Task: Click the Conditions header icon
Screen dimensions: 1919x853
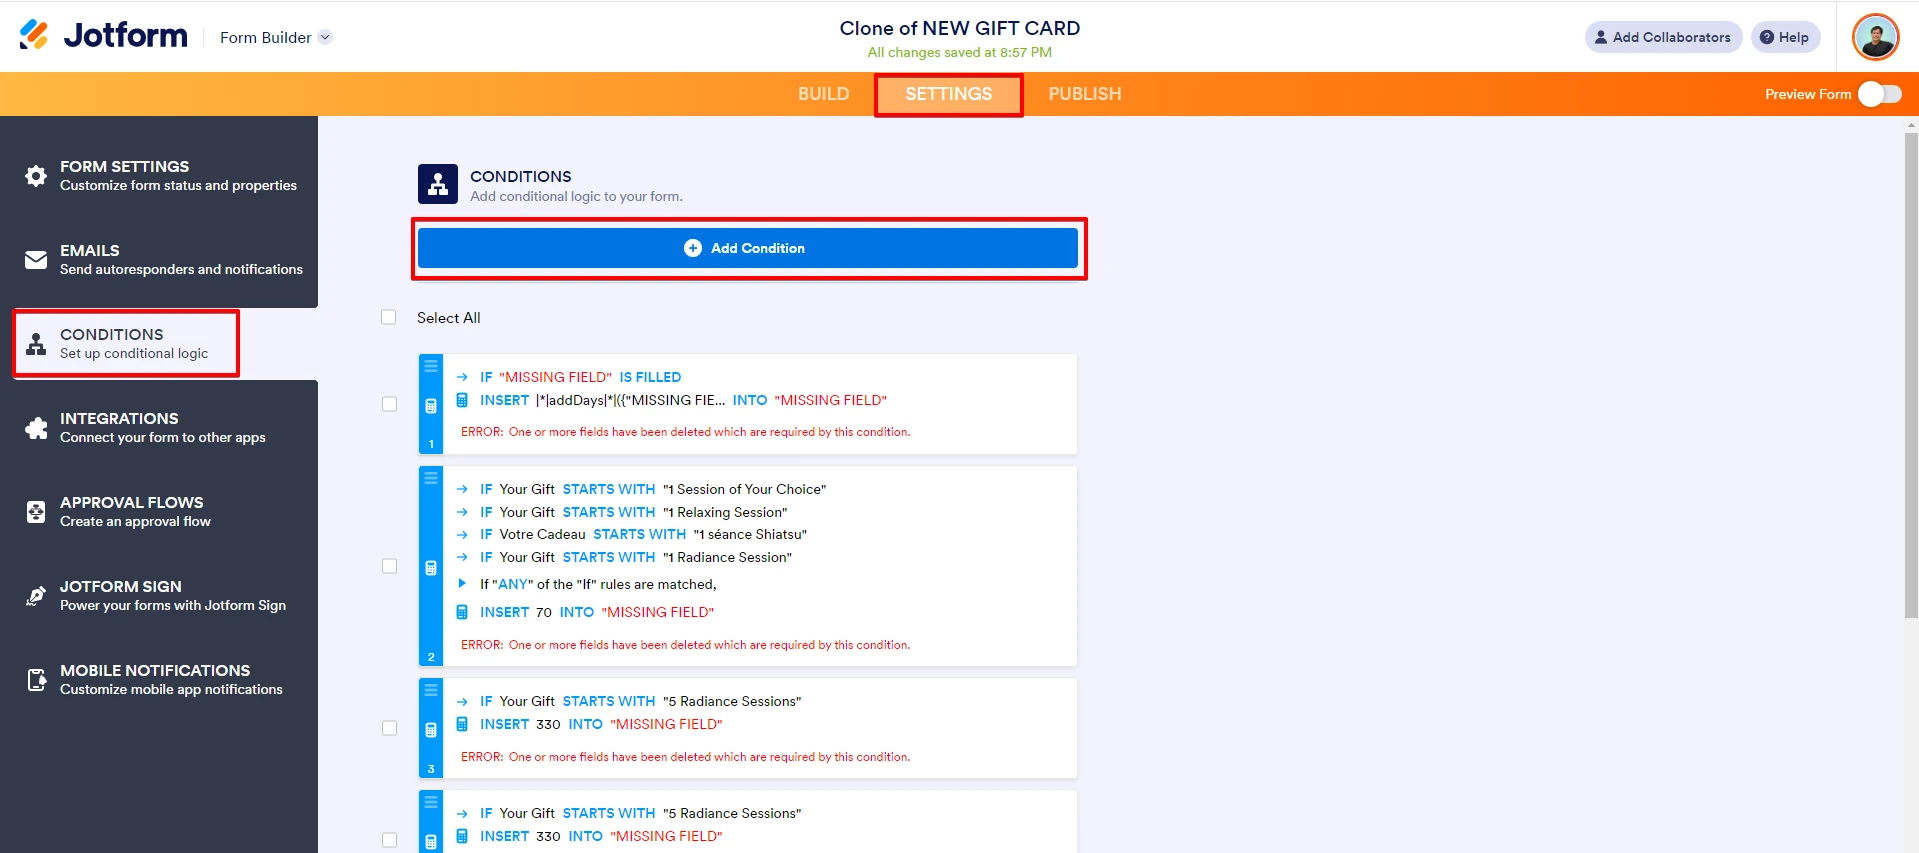Action: [x=438, y=184]
